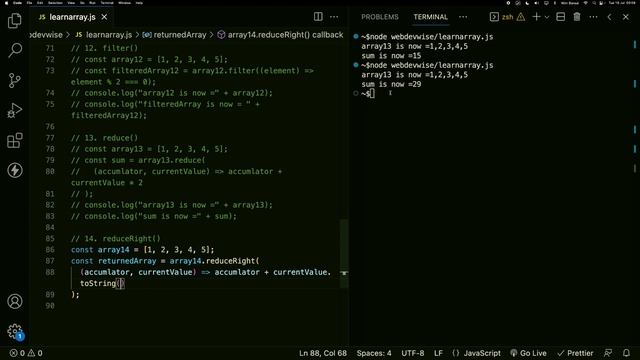Open the feedback icon in status bar
640x360 pixels.
(608, 353)
